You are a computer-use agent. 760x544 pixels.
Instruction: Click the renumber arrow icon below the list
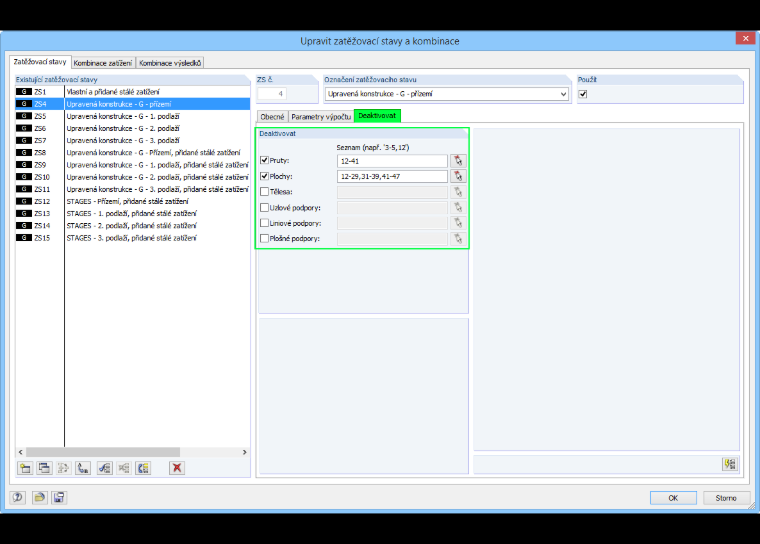83,468
